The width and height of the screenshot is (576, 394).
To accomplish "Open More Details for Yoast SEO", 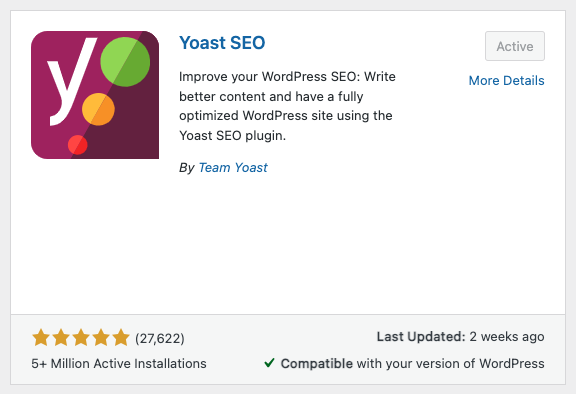I will point(506,80).
